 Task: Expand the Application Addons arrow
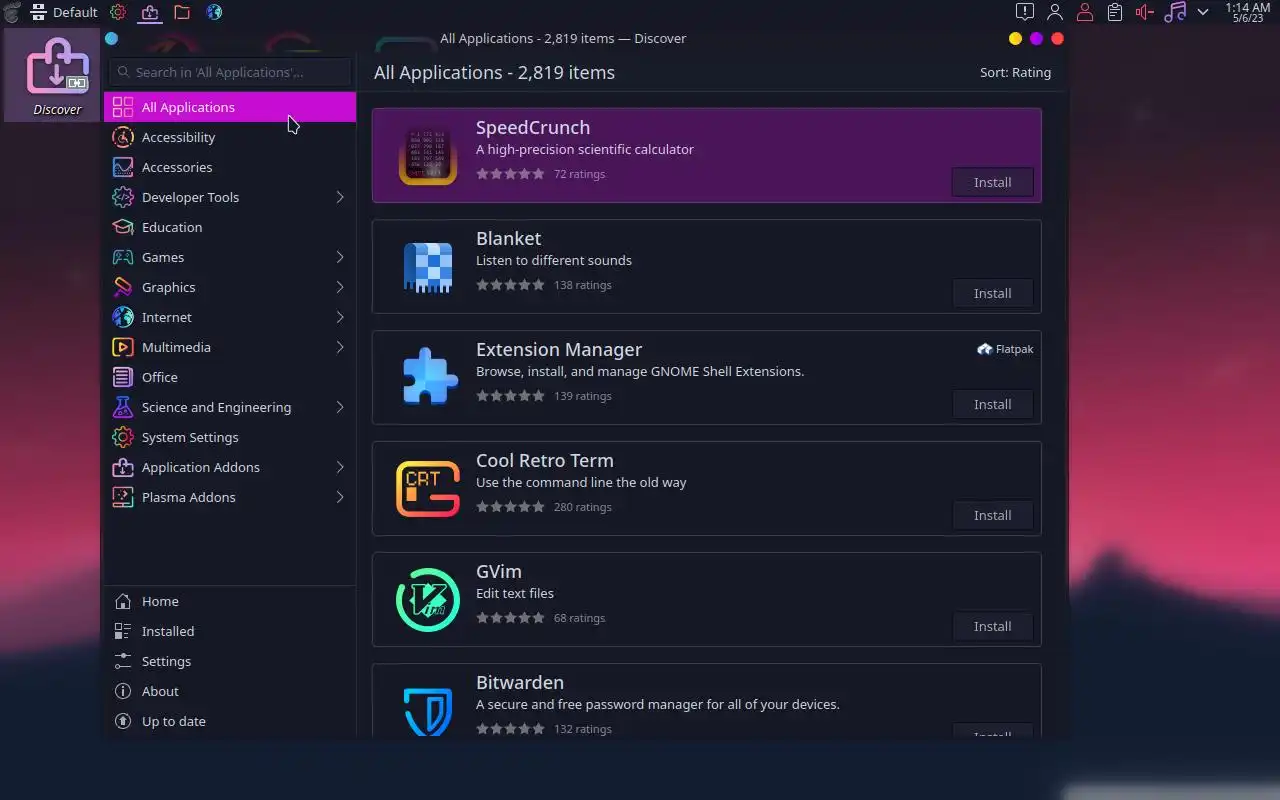340,467
